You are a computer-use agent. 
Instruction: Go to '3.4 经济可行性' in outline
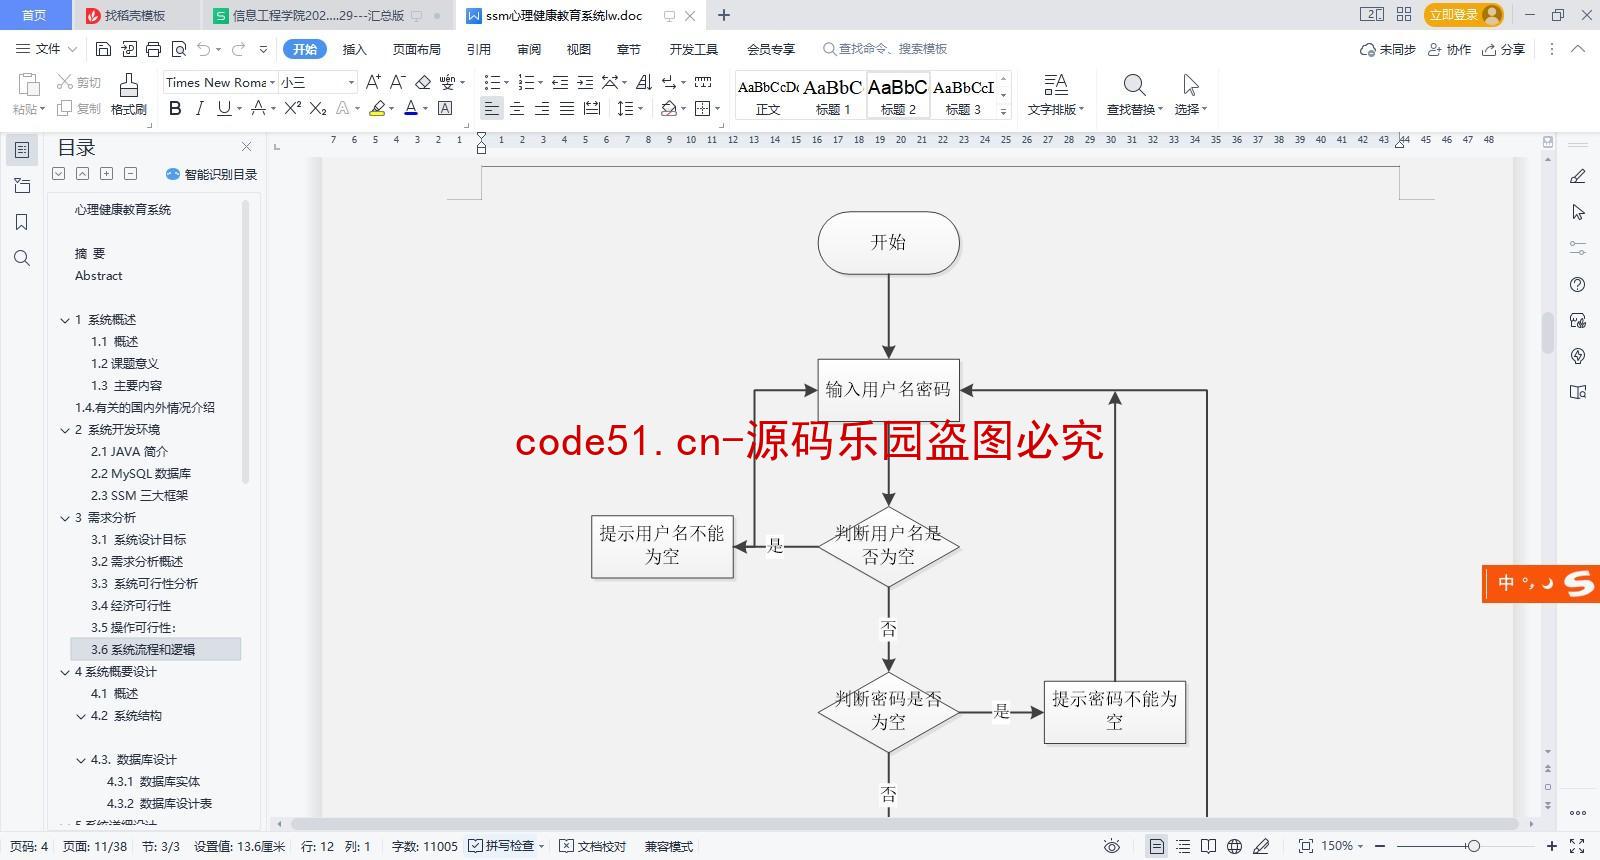pos(131,606)
